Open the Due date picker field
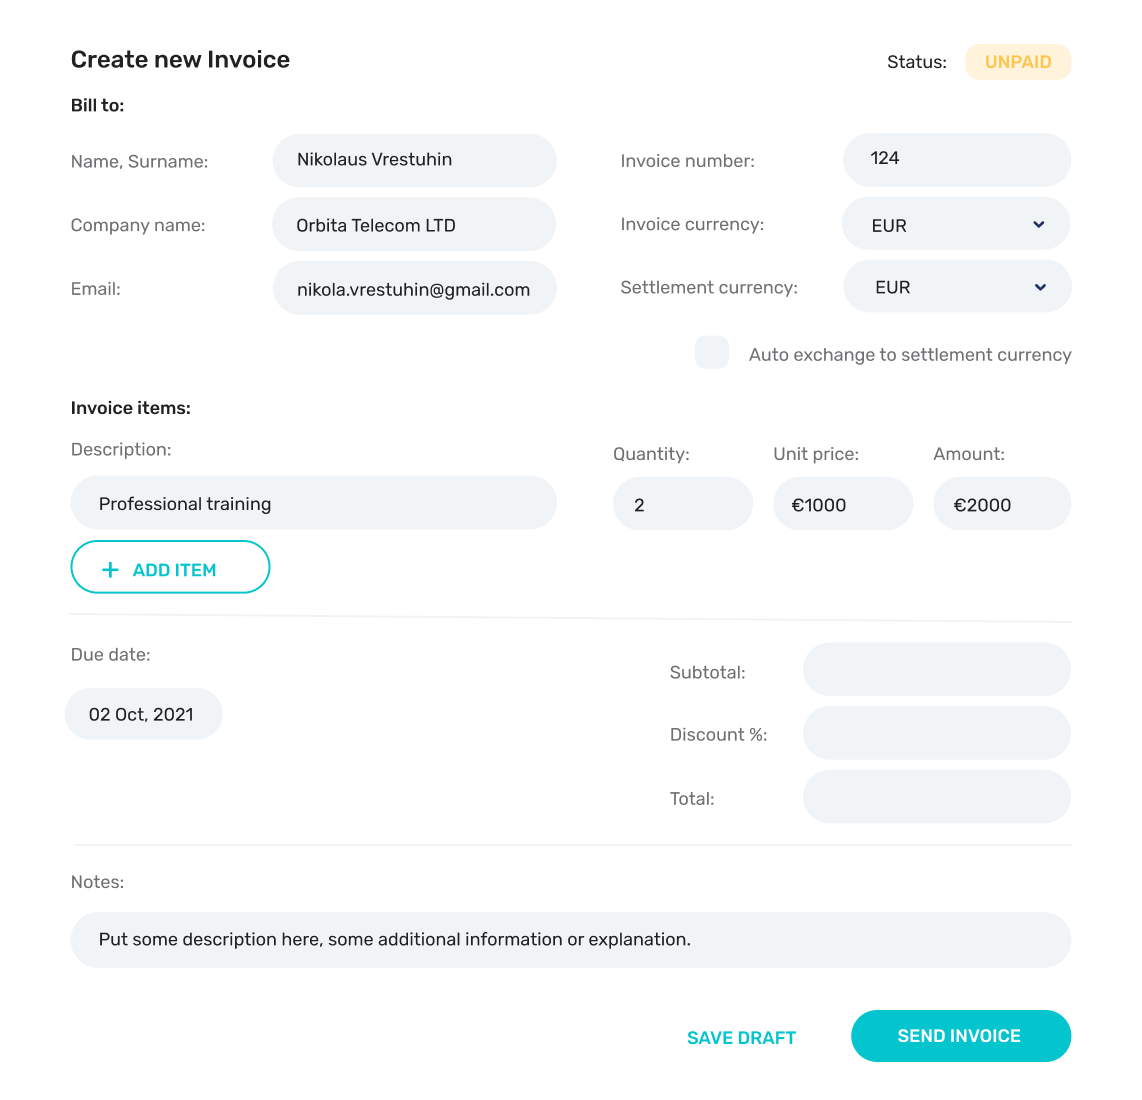Image resolution: width=1142 pixels, height=1100 pixels. [x=143, y=714]
